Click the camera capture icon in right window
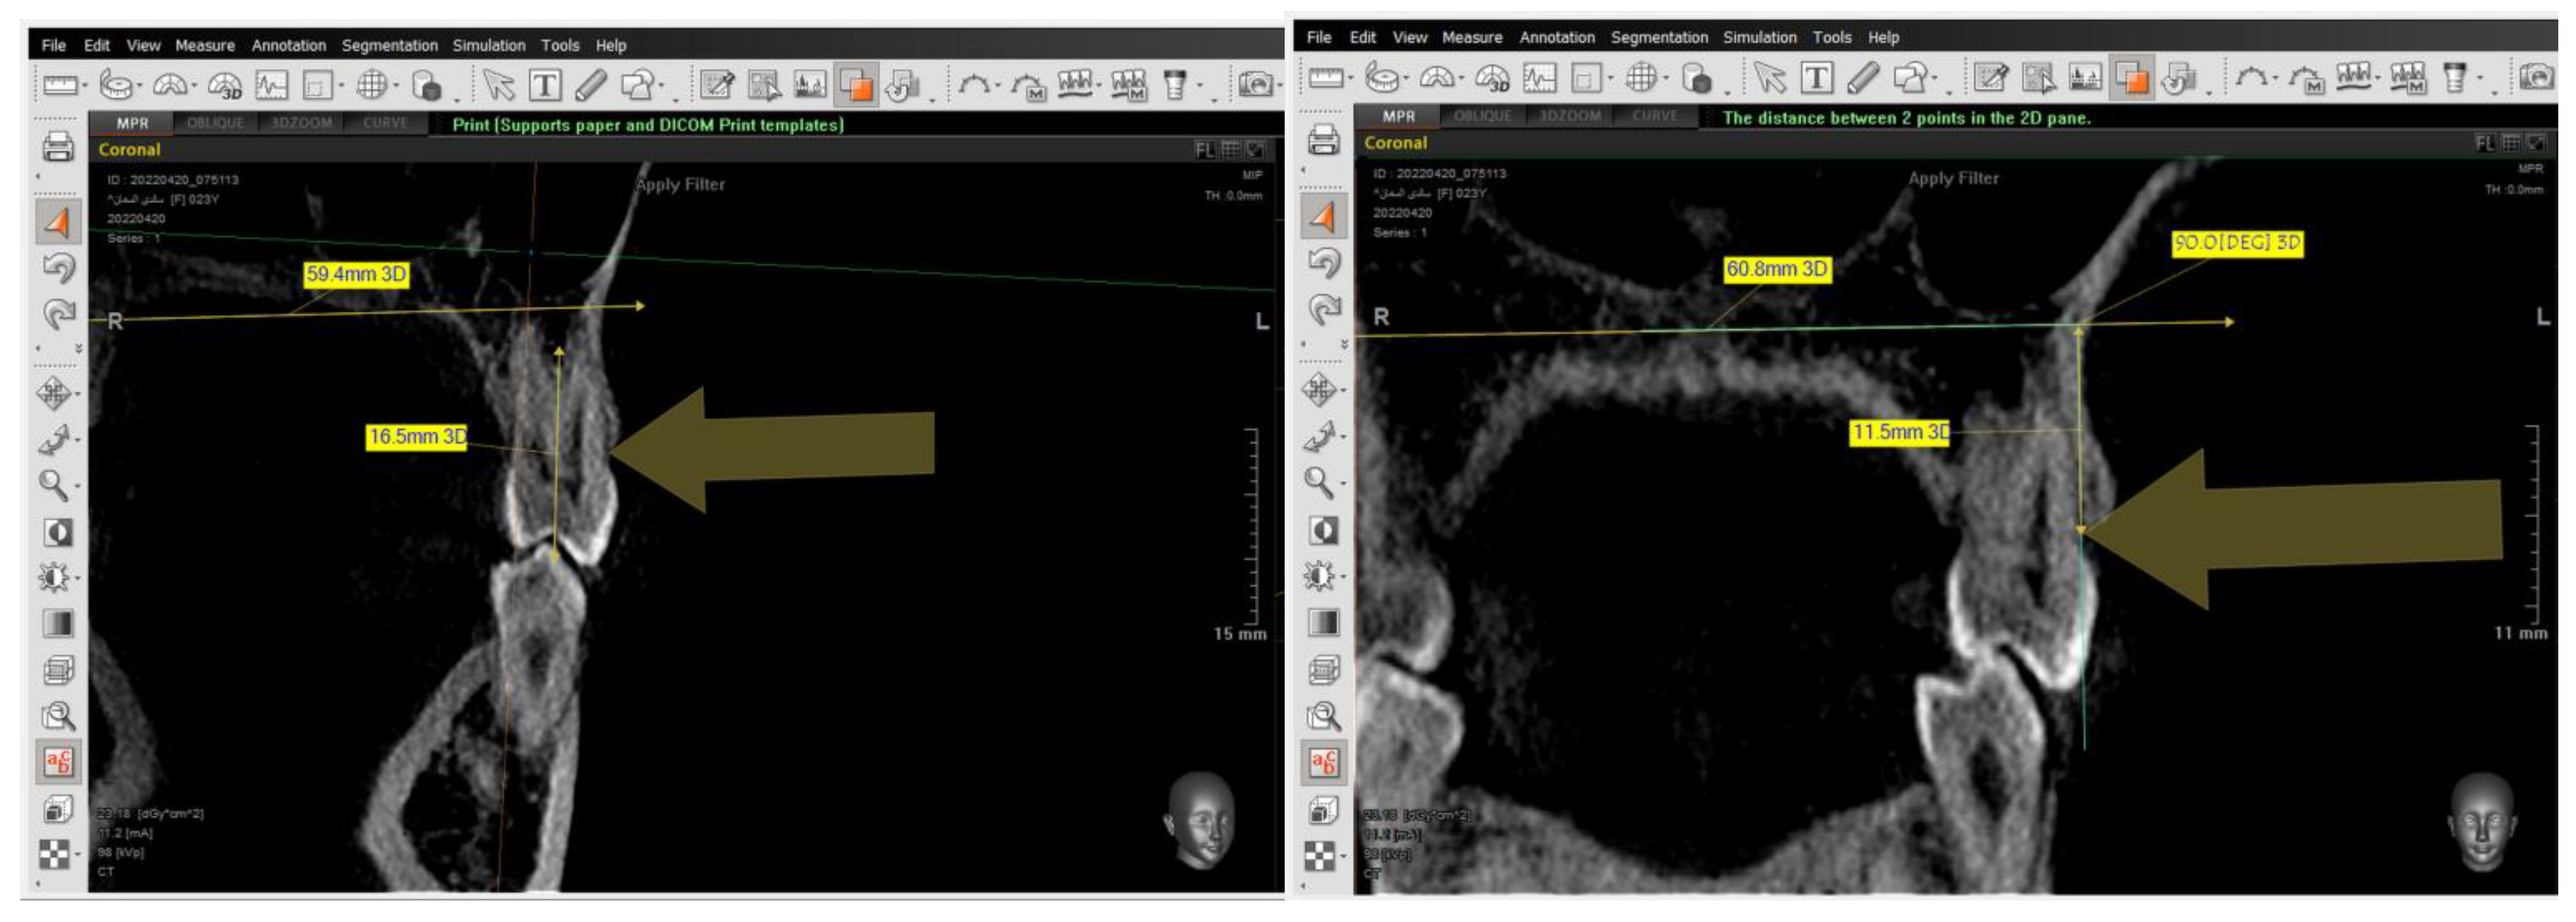 click(x=2536, y=77)
